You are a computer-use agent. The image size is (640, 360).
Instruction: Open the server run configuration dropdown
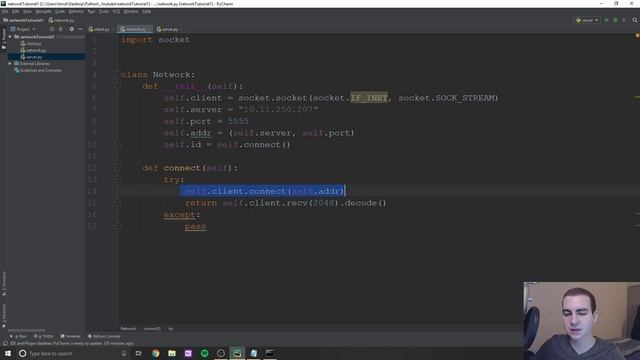click(587, 20)
